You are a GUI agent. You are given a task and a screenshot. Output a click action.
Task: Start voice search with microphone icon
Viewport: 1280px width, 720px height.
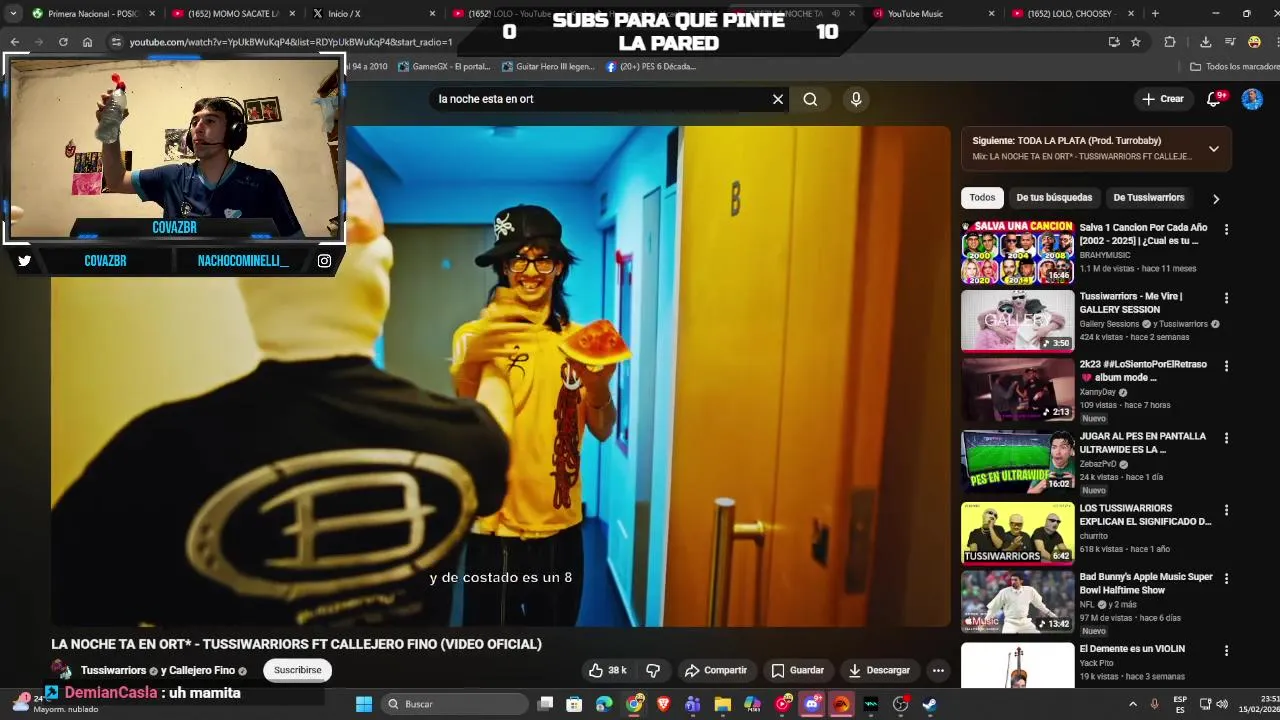(856, 99)
